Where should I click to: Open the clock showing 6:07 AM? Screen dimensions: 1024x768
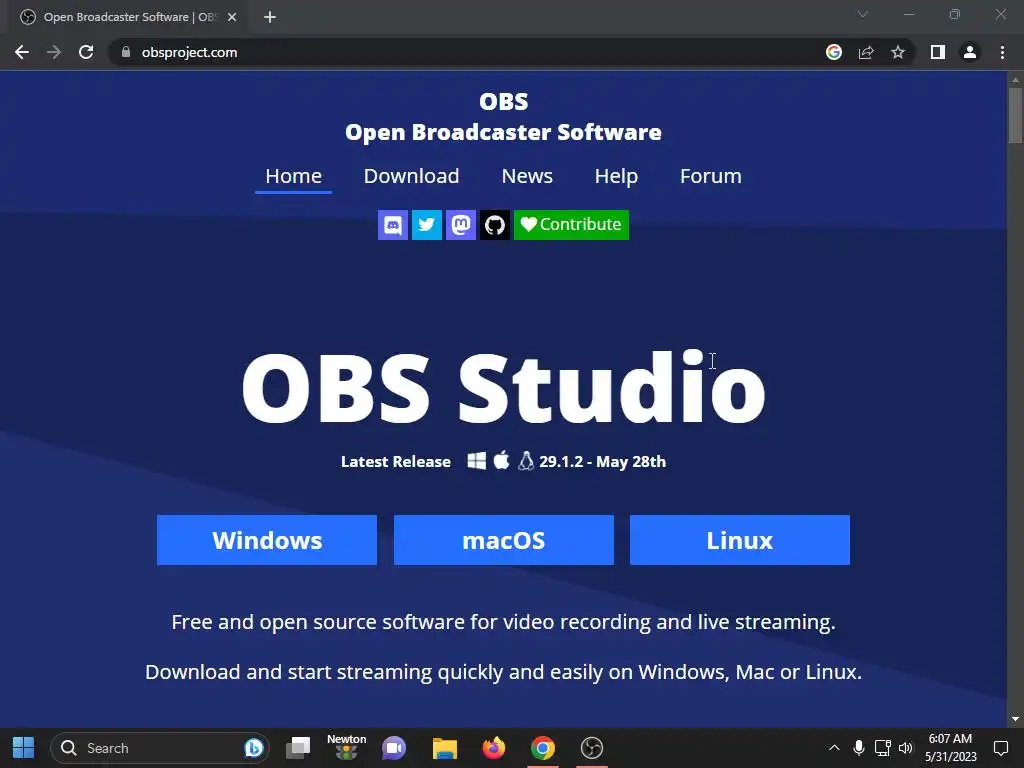click(x=950, y=748)
